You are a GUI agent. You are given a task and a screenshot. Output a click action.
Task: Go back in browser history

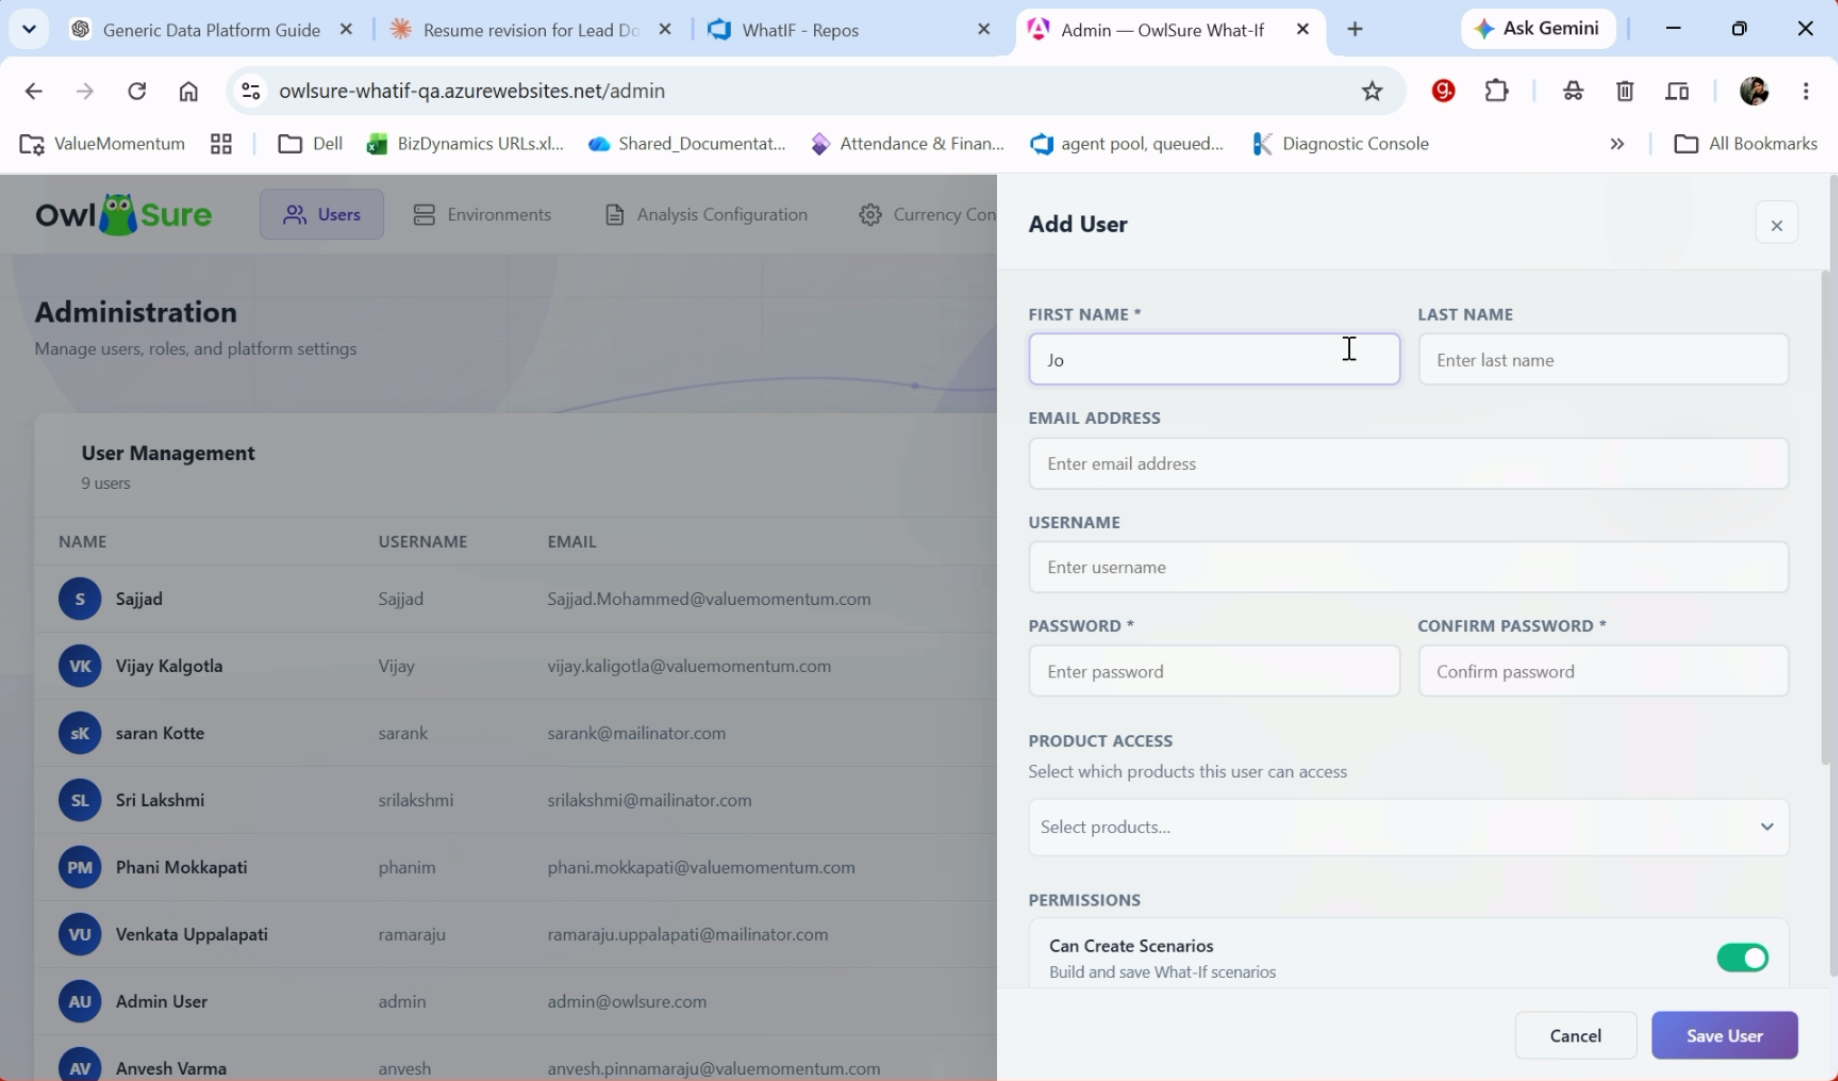pos(33,91)
